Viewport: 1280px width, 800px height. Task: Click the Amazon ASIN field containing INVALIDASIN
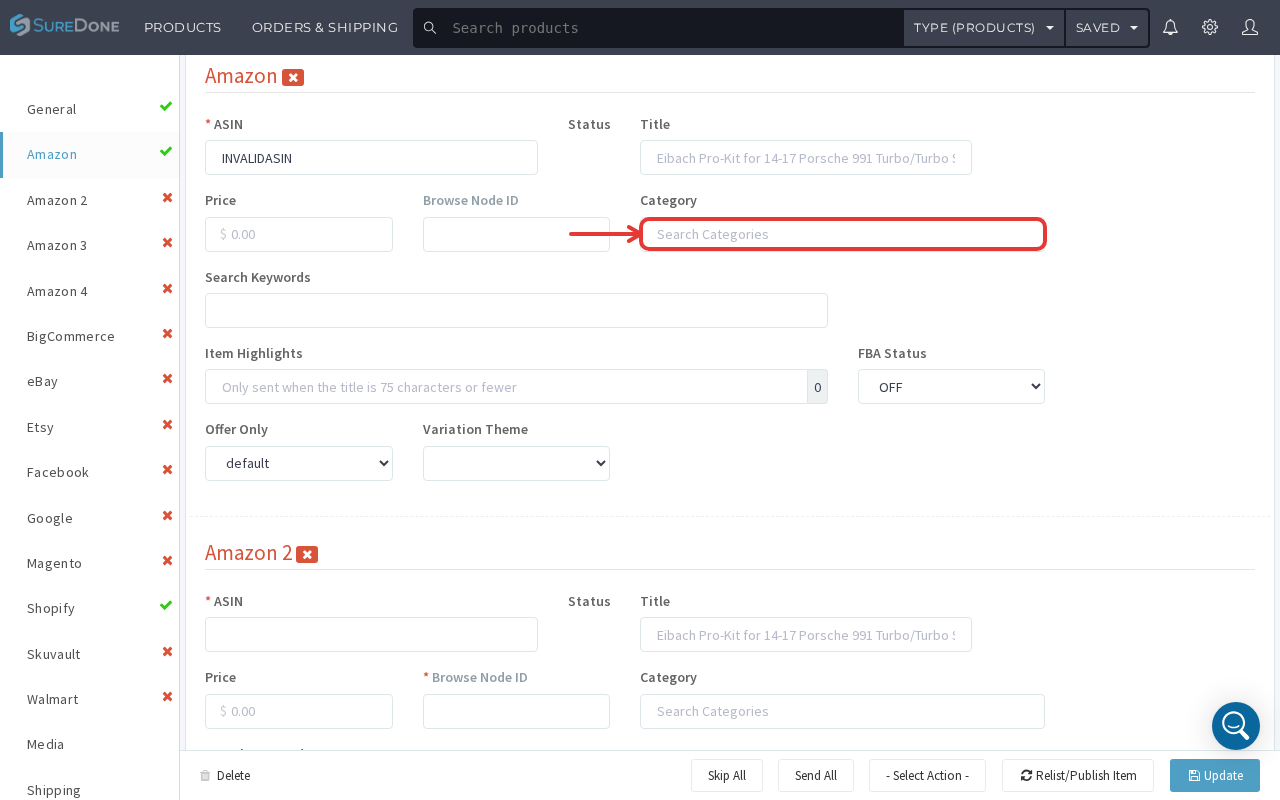click(371, 158)
